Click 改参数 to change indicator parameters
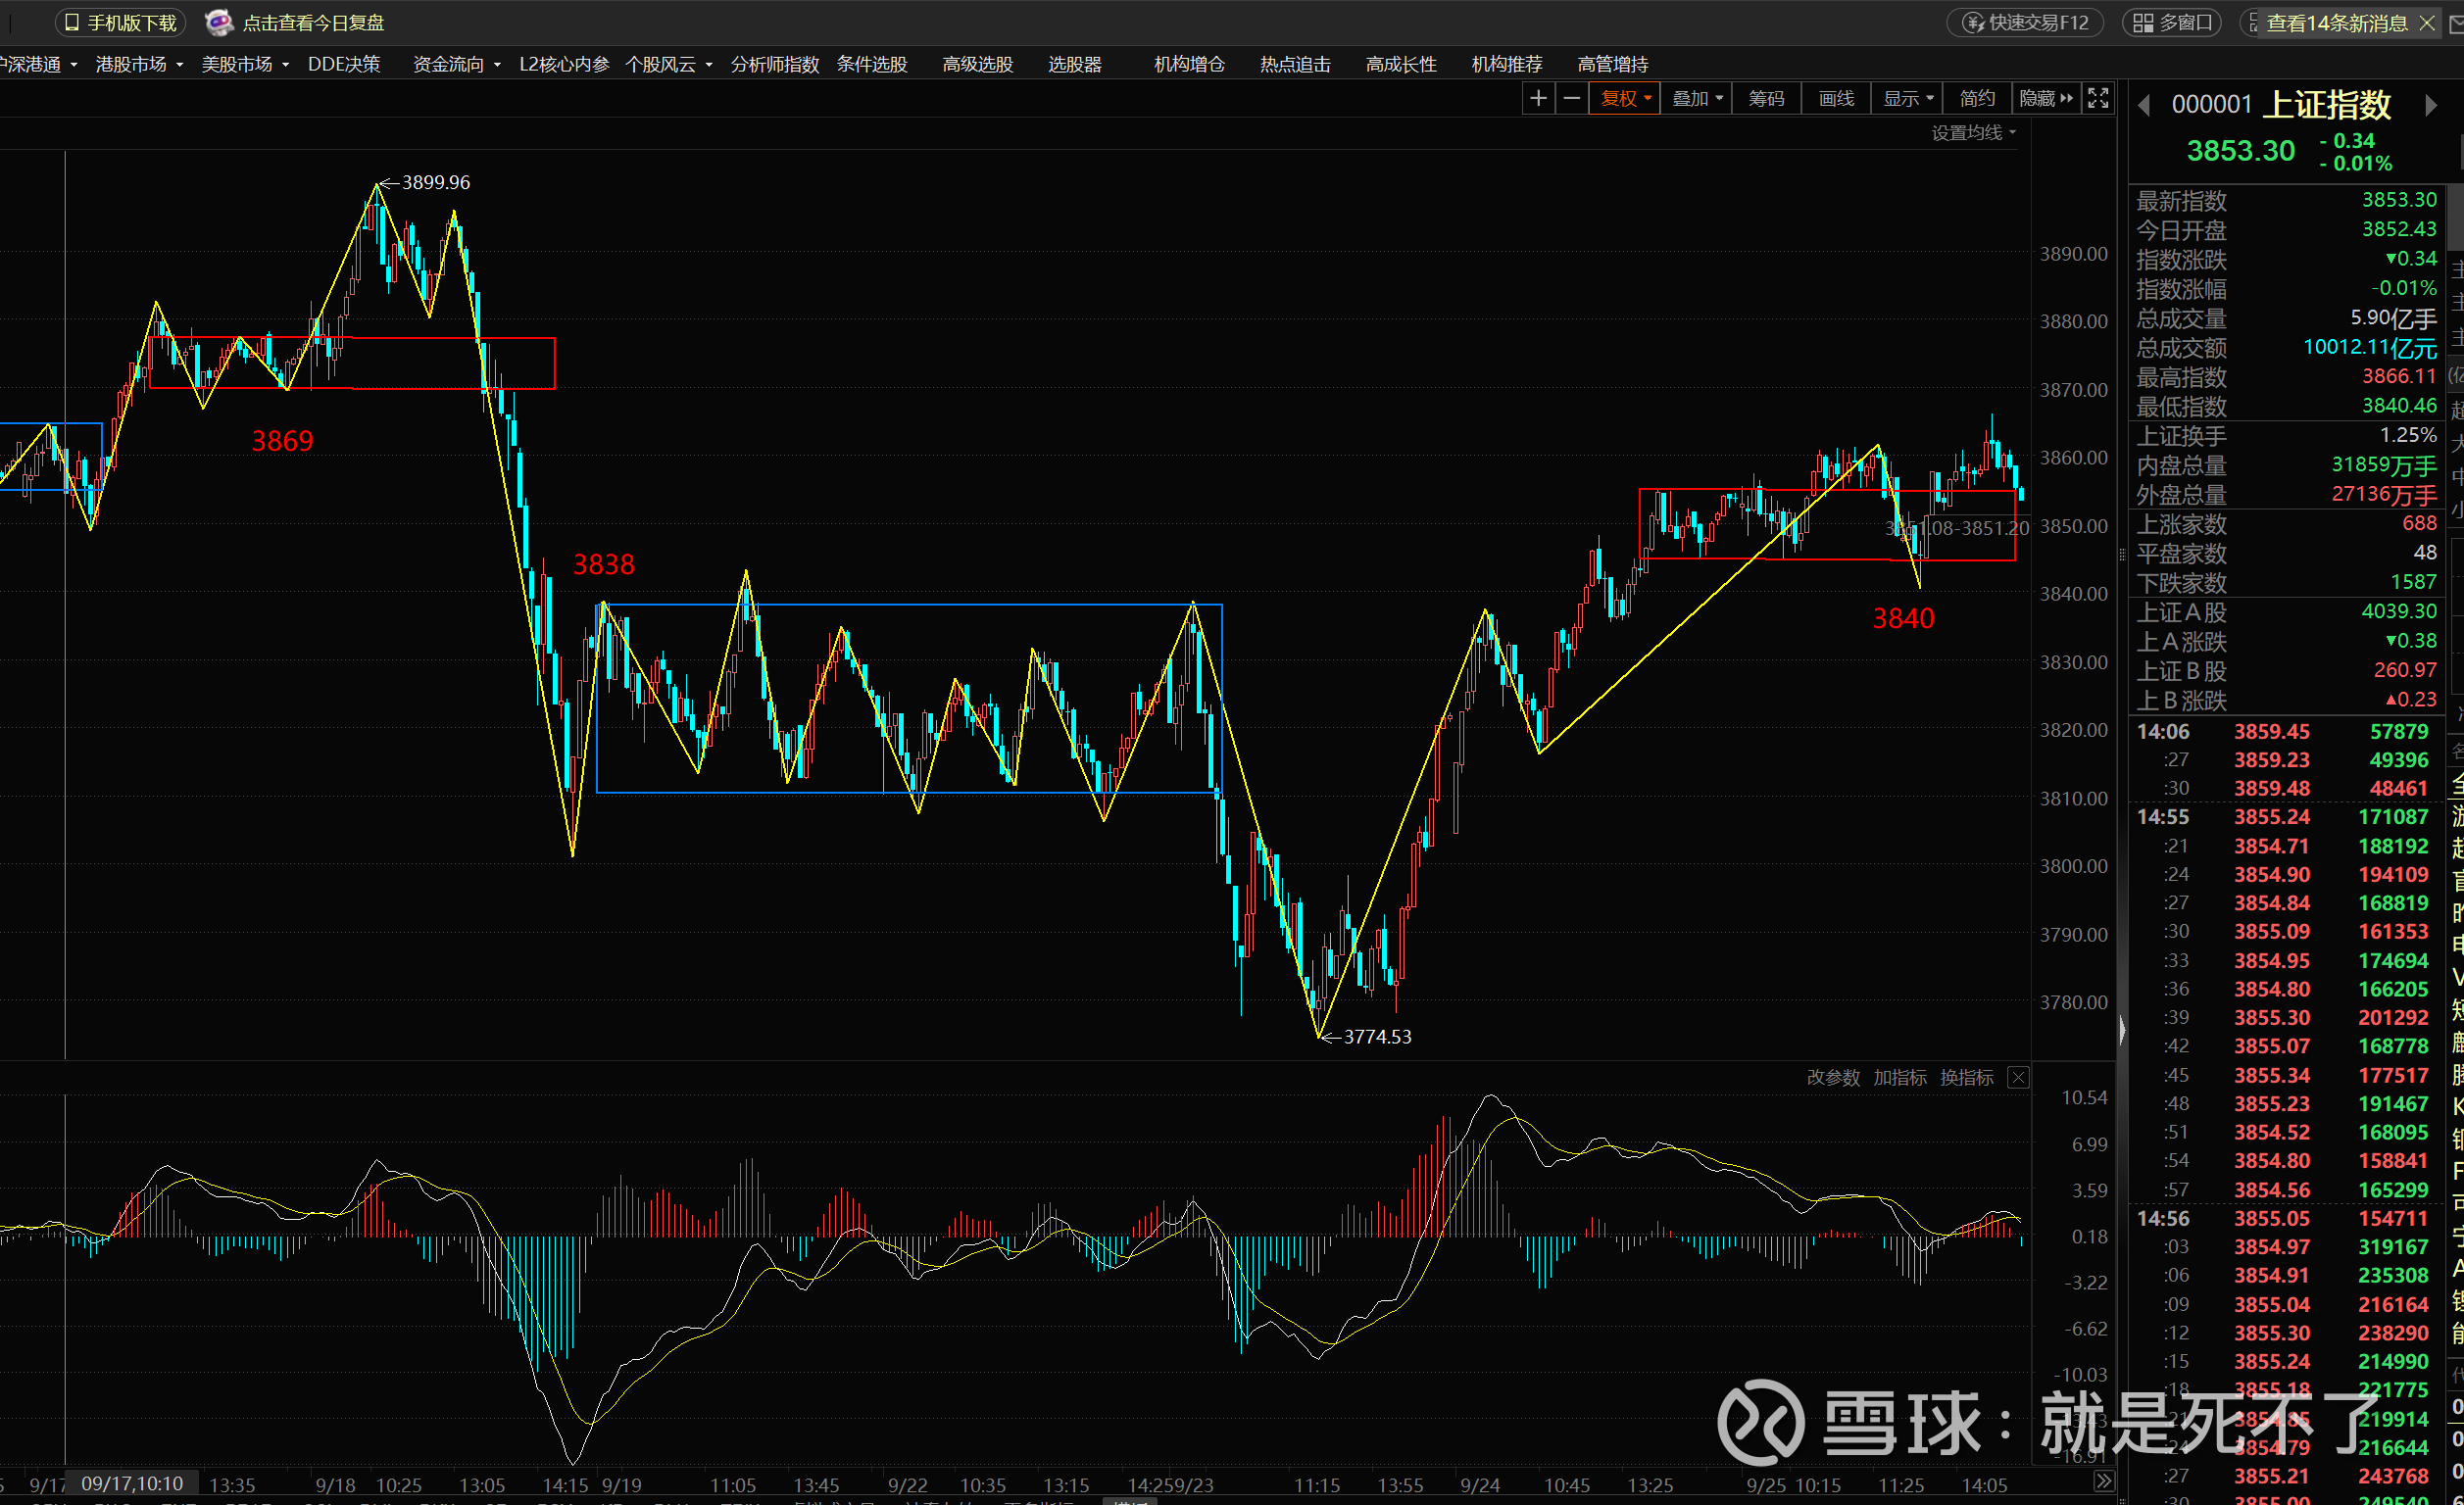 [1832, 1077]
